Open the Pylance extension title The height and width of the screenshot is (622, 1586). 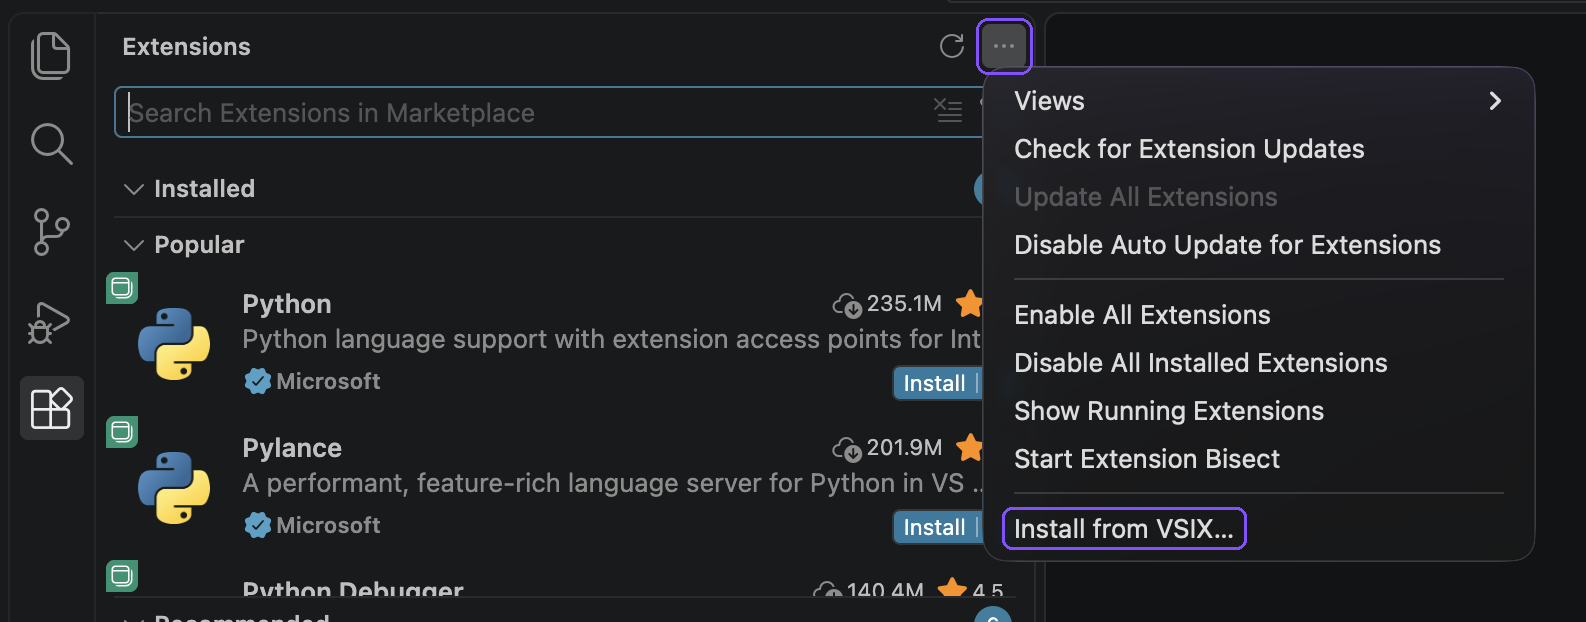[292, 448]
